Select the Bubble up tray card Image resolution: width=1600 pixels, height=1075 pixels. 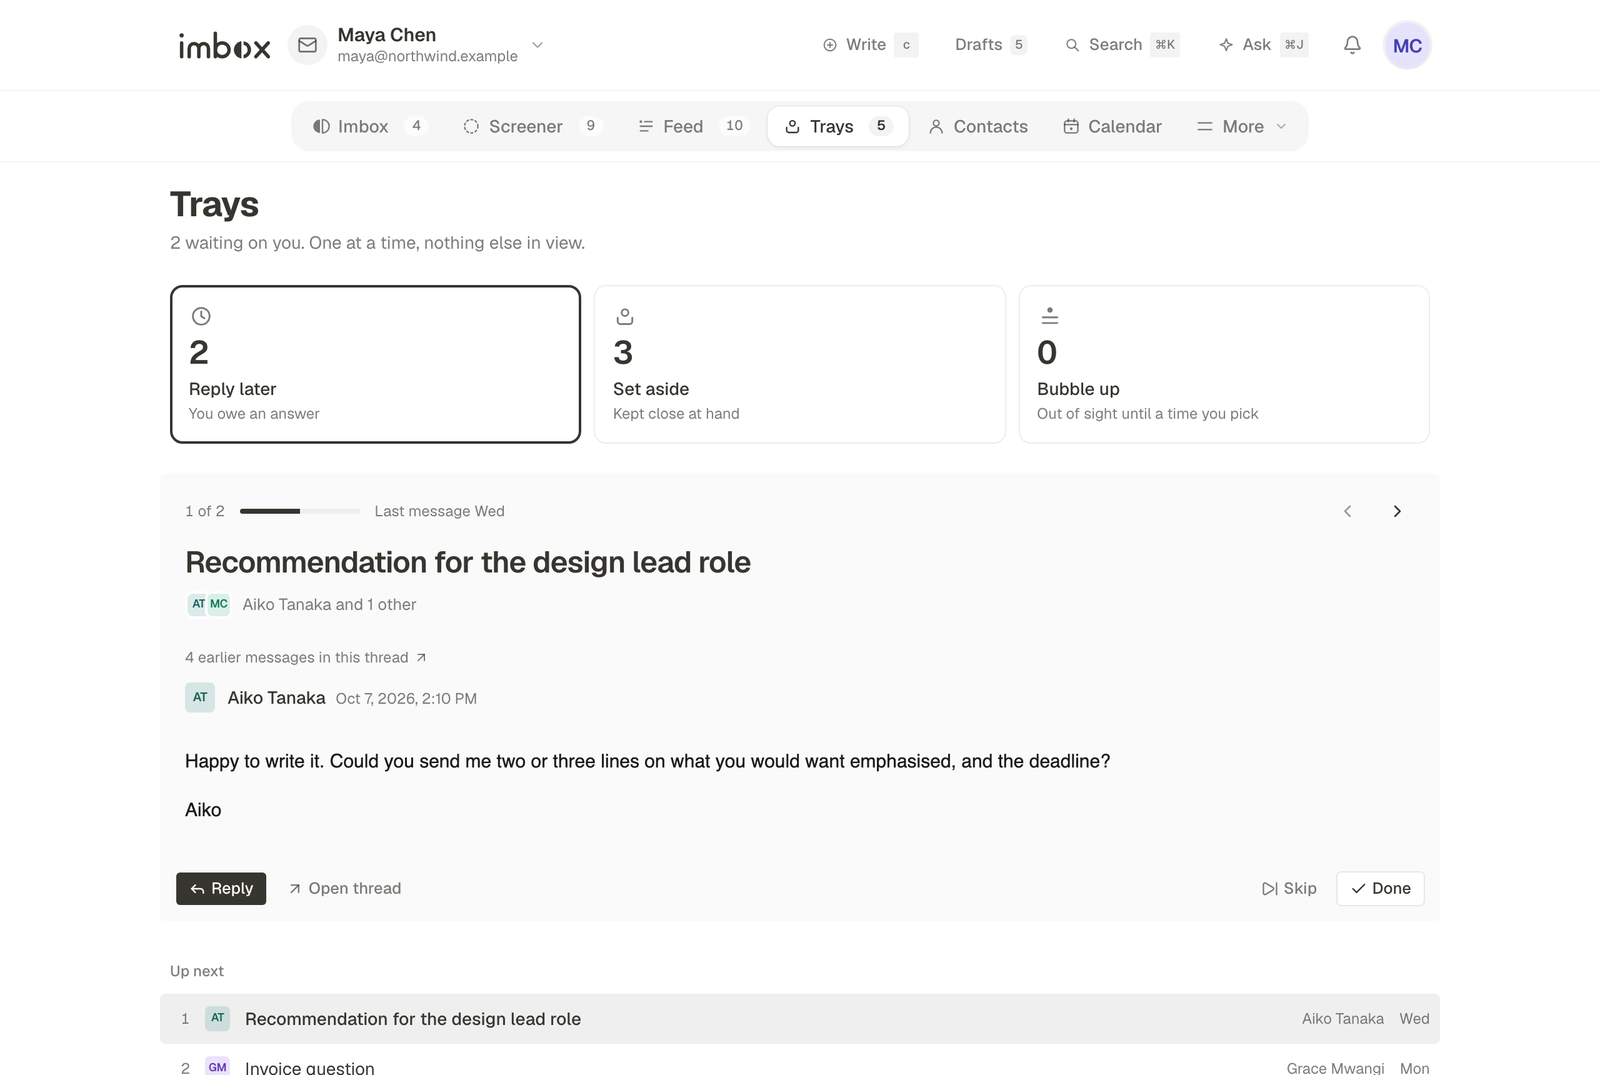[x=1224, y=364]
